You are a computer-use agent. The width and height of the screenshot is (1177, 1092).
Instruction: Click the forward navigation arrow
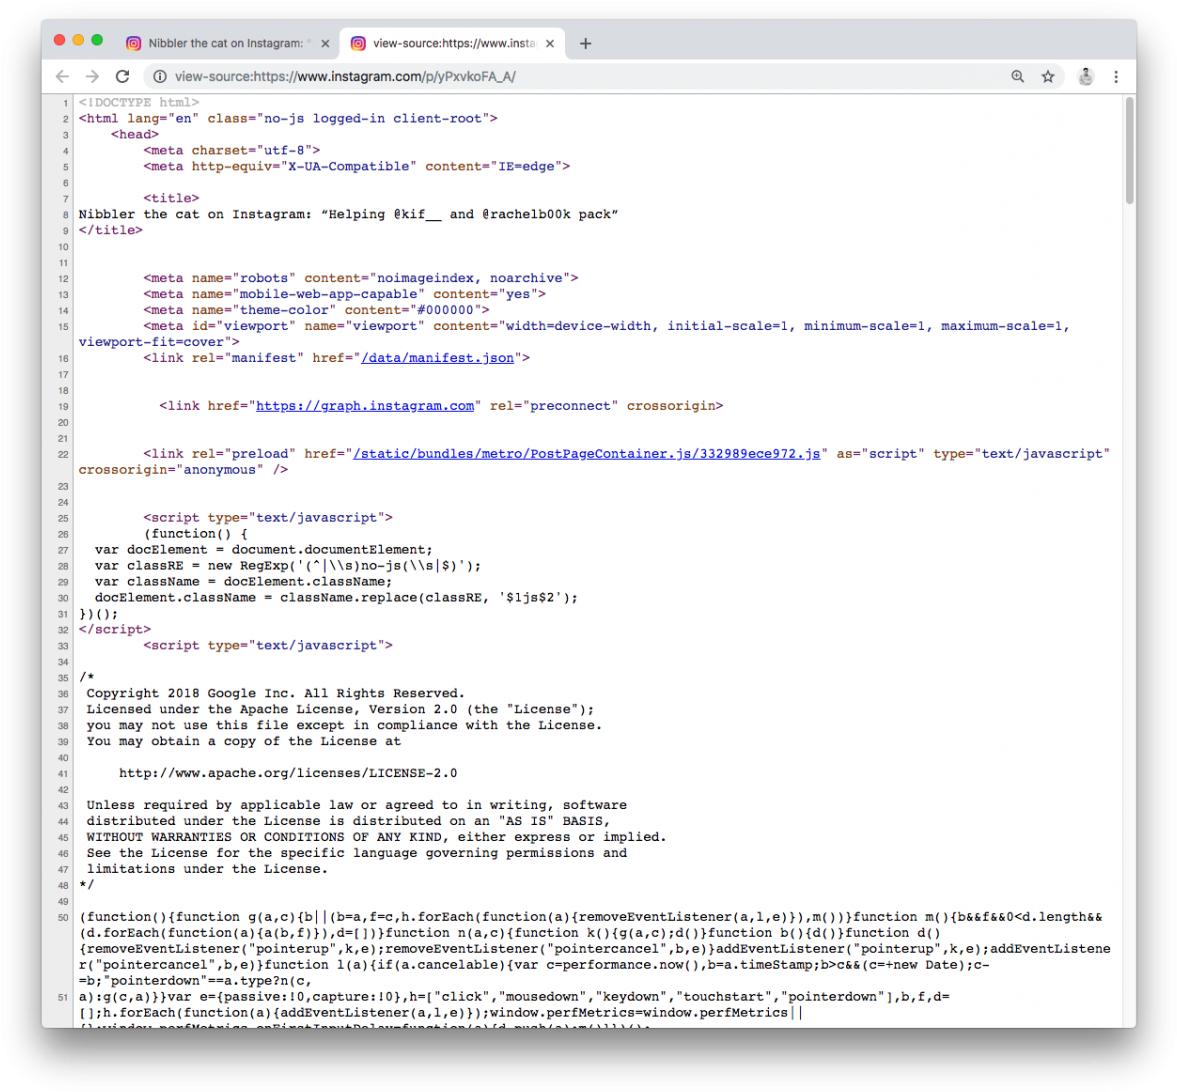92,77
